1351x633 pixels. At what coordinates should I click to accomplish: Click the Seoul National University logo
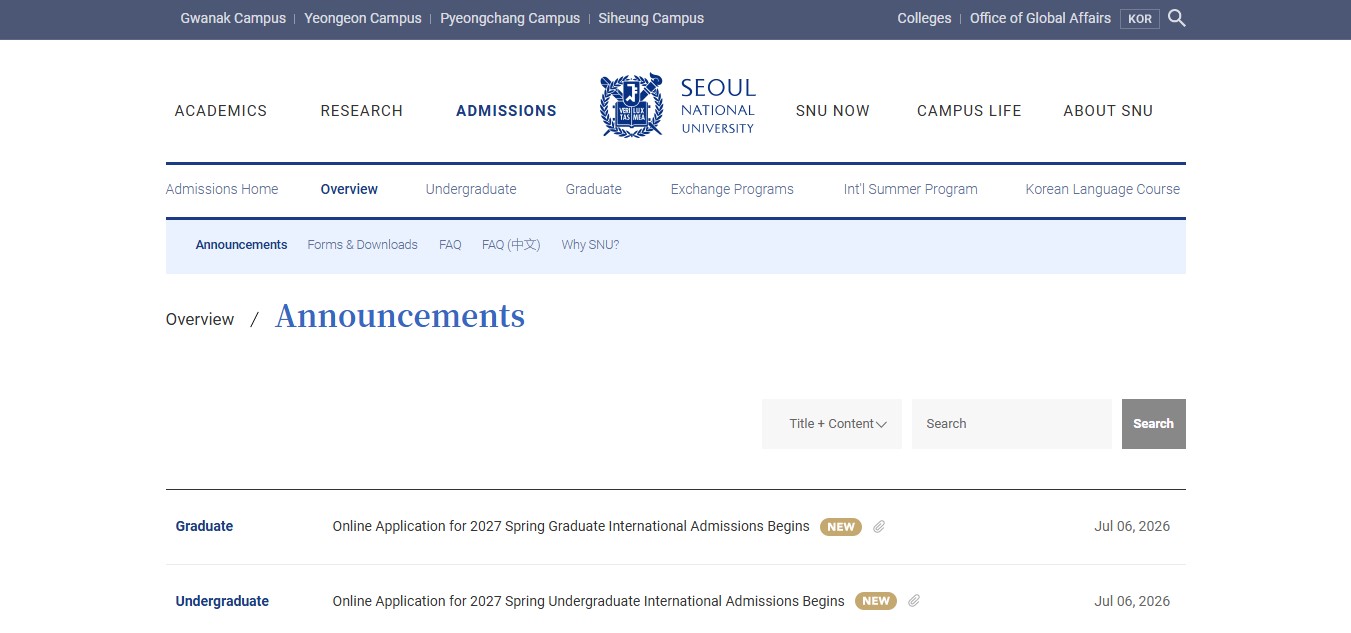(678, 105)
